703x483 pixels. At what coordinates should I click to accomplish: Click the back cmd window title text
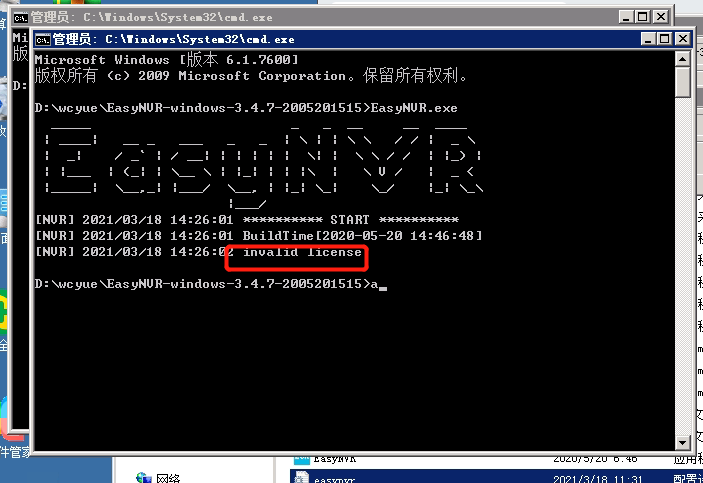coord(152,17)
